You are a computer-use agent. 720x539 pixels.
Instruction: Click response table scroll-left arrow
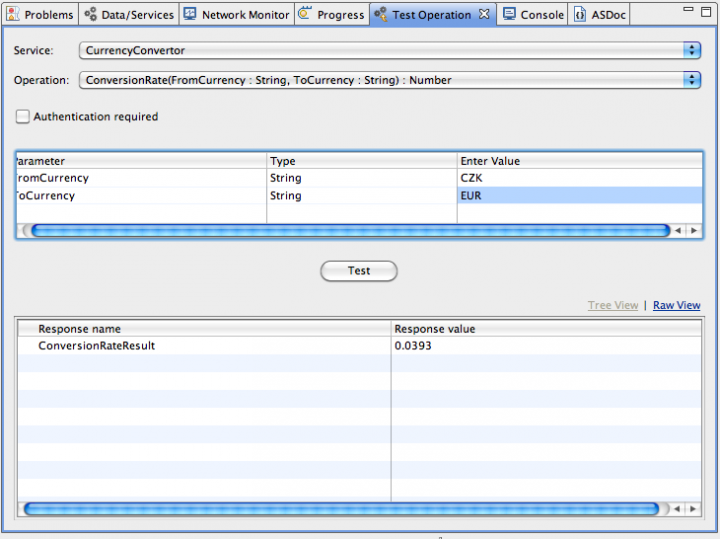click(x=677, y=509)
